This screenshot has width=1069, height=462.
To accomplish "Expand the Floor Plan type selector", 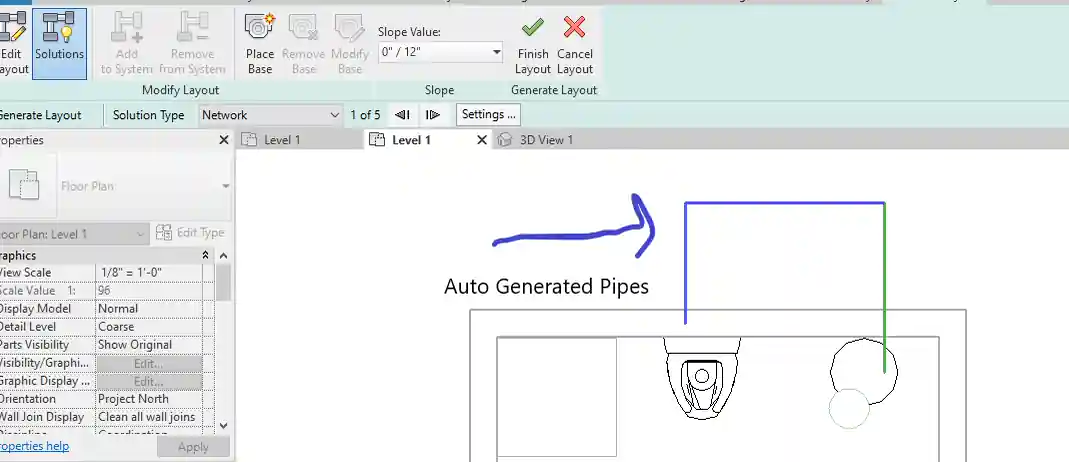I will pos(226,186).
